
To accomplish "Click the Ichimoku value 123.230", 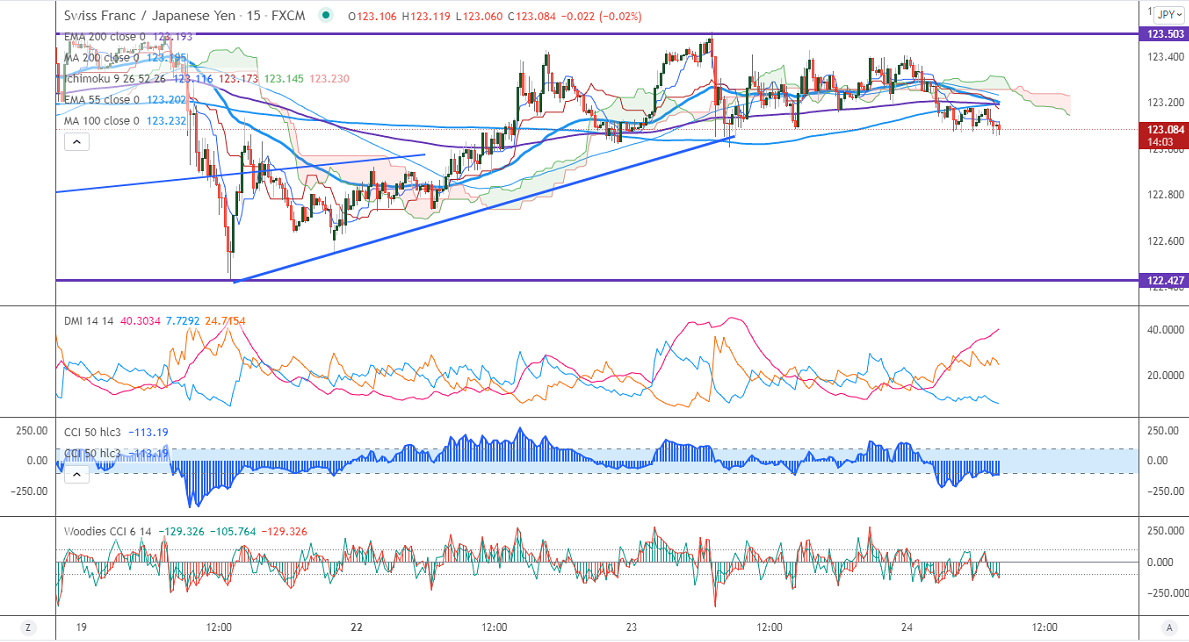I will point(329,79).
